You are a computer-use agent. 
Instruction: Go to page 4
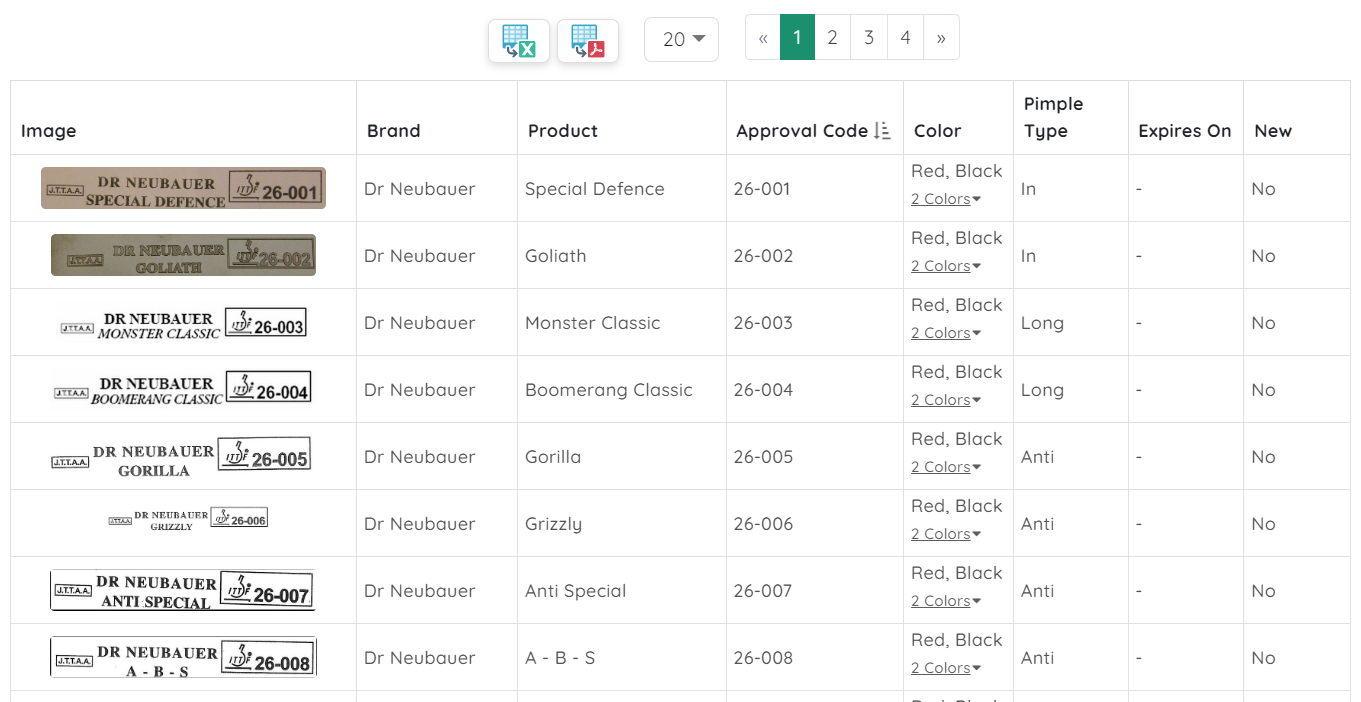tap(905, 38)
